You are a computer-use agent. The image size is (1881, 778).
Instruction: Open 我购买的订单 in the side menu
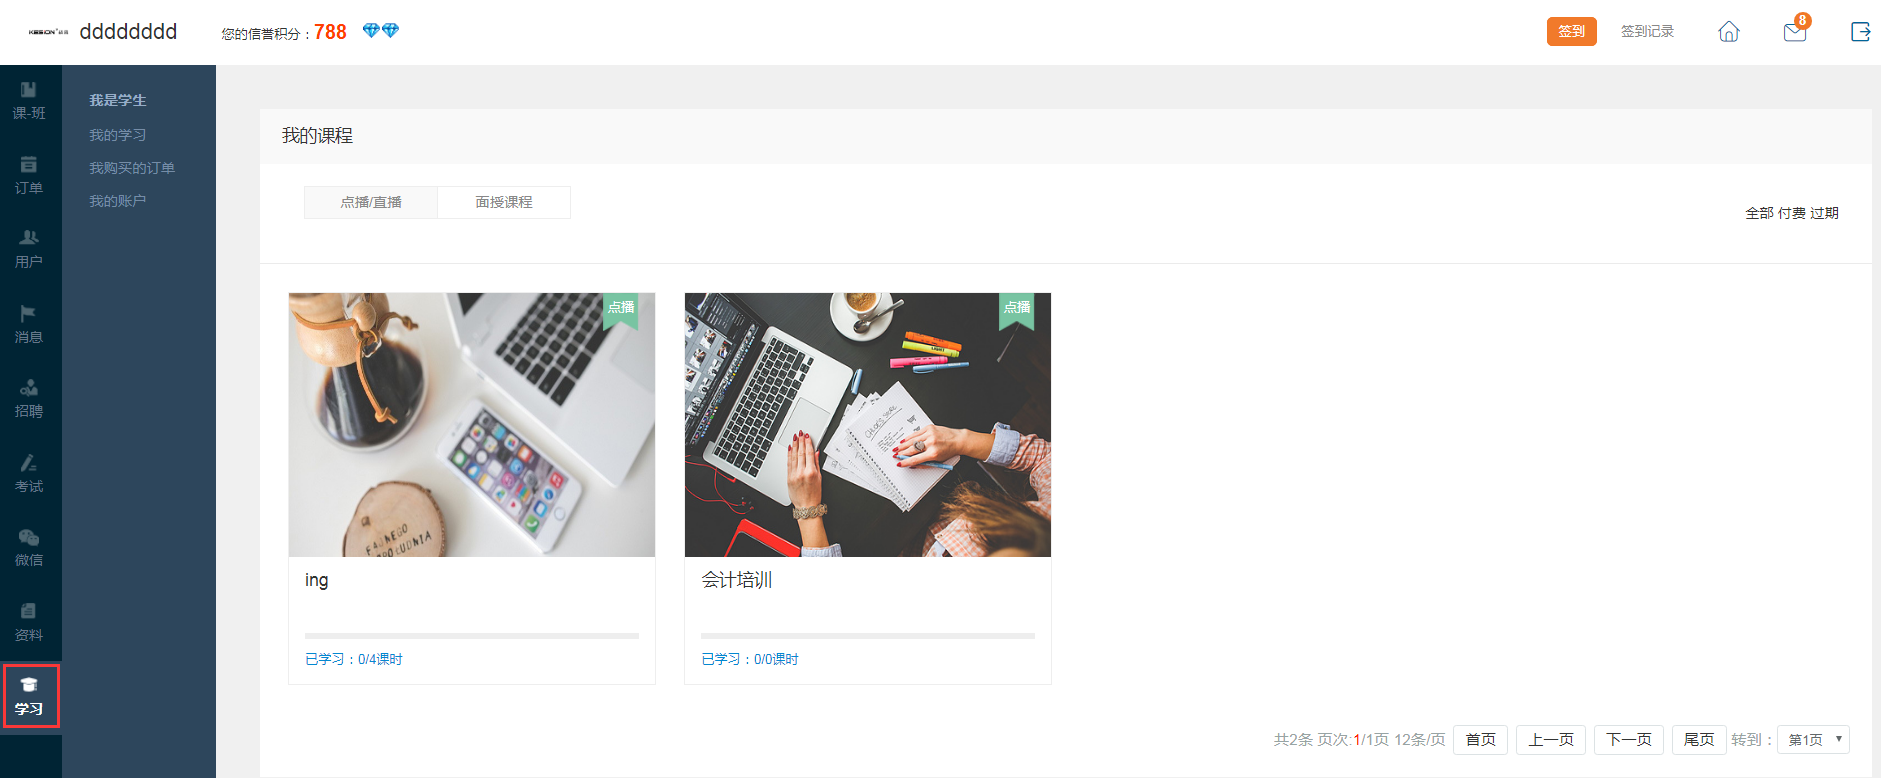pyautogui.click(x=132, y=168)
